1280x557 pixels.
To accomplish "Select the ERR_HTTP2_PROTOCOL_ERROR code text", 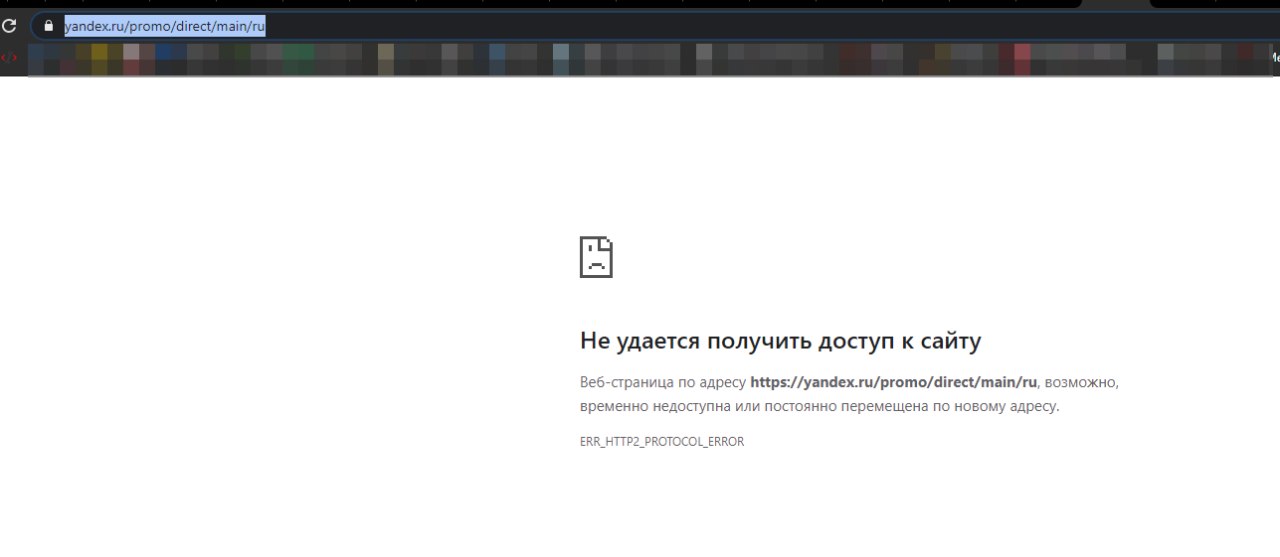I will pos(662,441).
